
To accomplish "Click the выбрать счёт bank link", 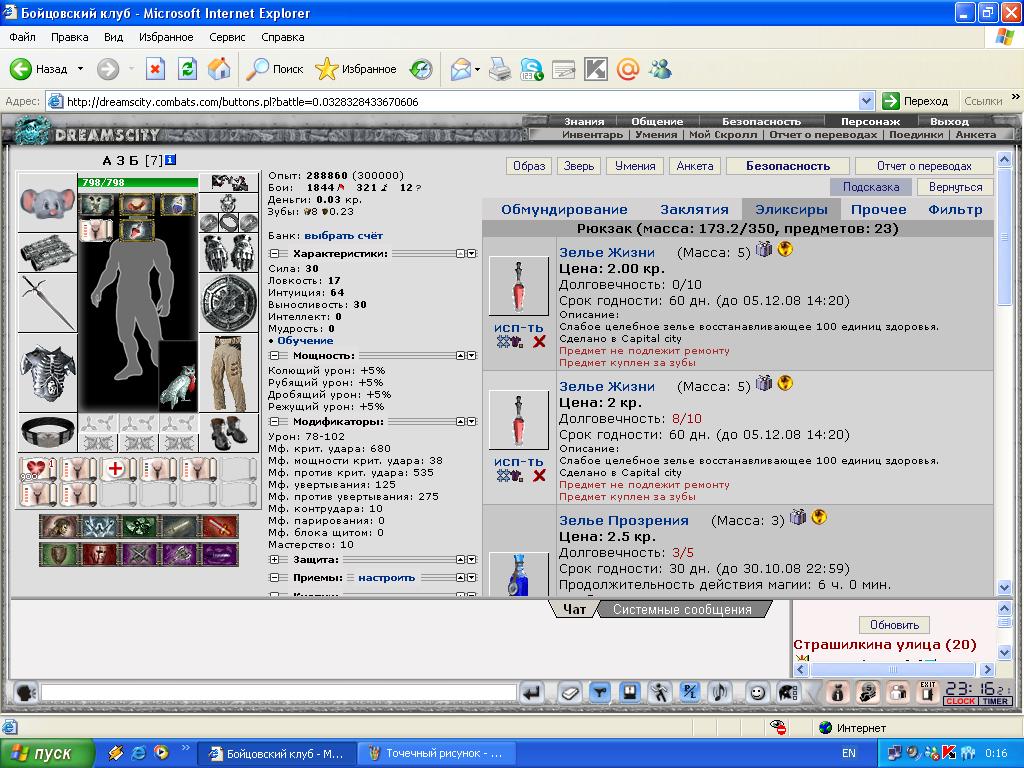I will tap(344, 236).
